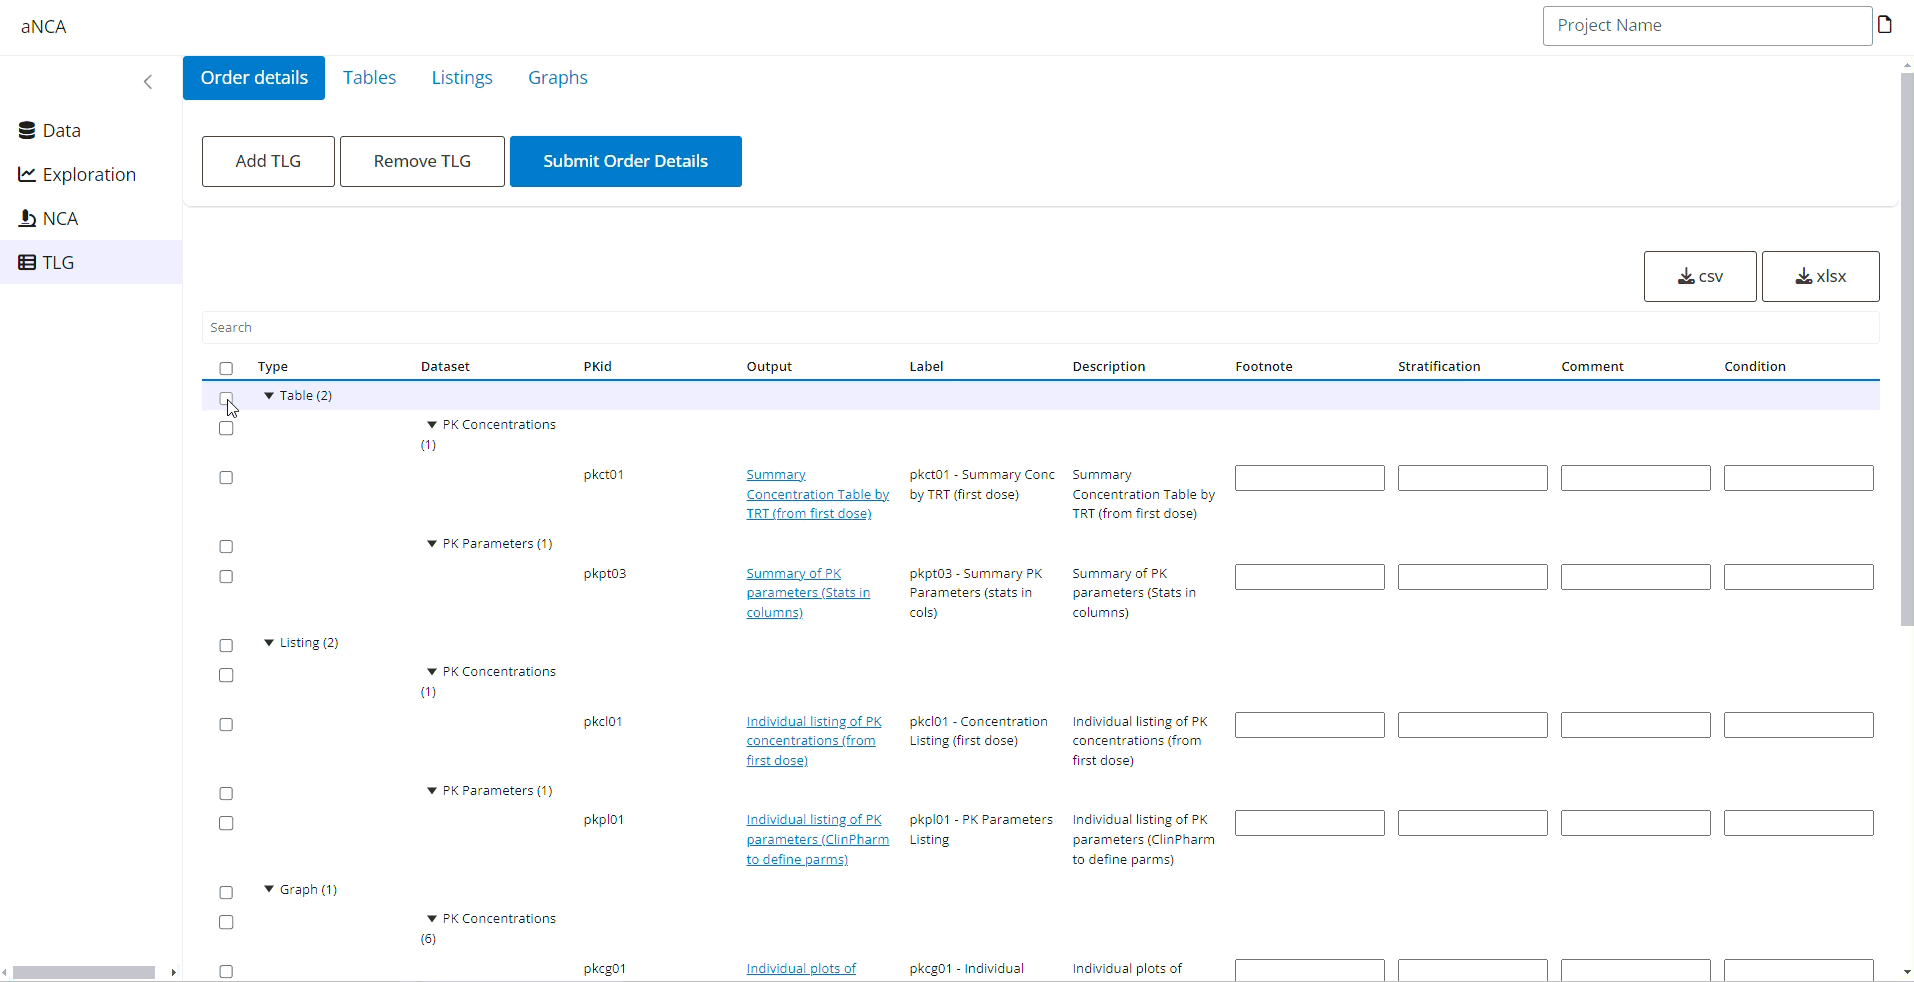1914x982 pixels.
Task: Click the NCA microscope icon
Action: [27, 219]
